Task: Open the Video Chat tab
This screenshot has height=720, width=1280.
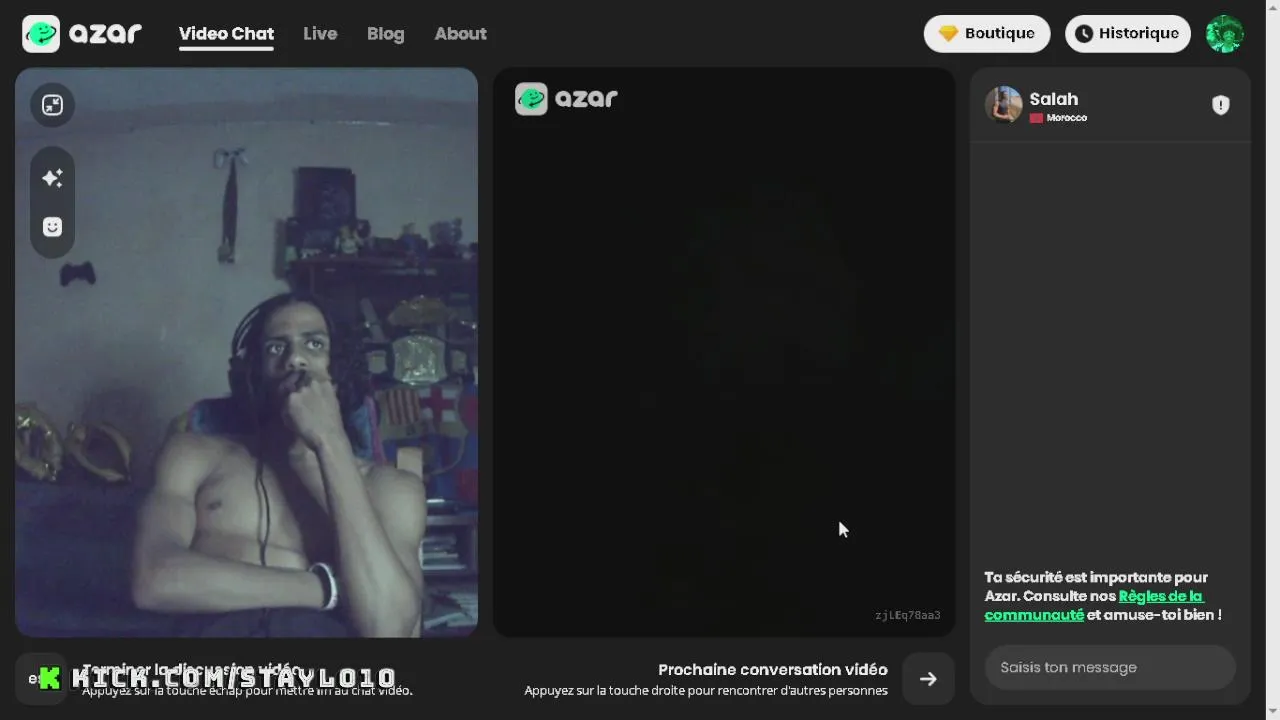Action: (x=226, y=33)
